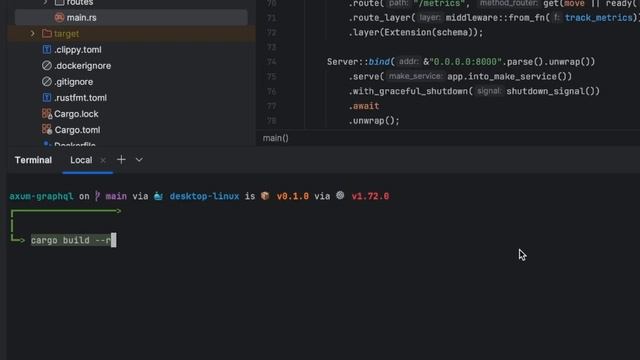Click .unwrap(); on line 78
The height and width of the screenshot is (360, 640).
(374, 120)
